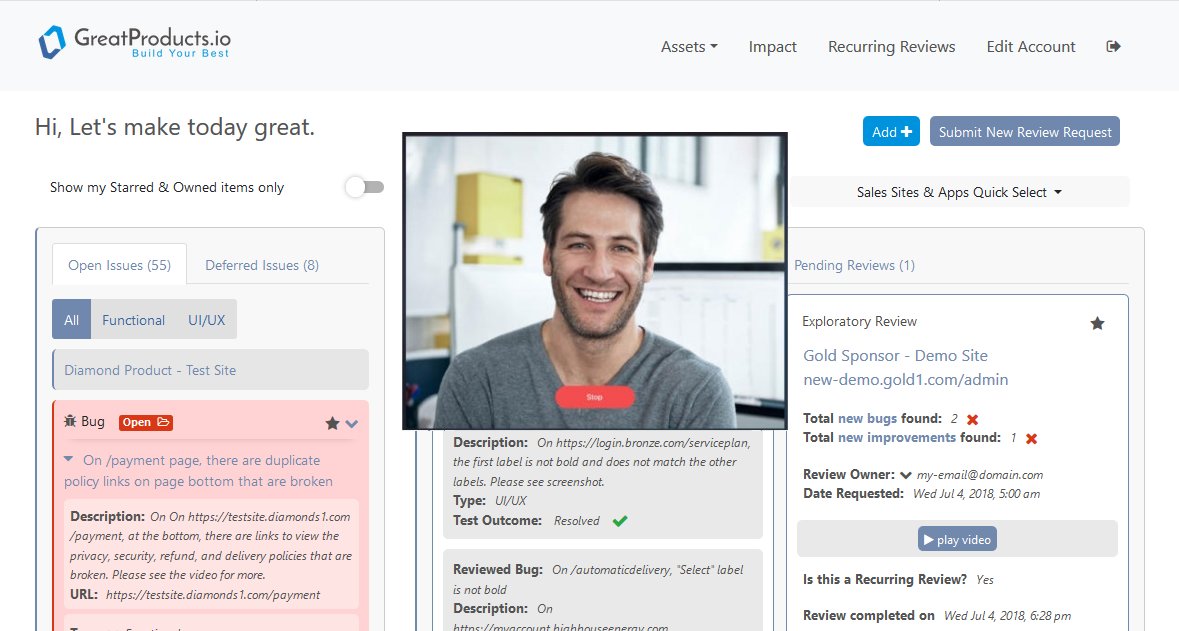Click the GreatProducts.io logo
This screenshot has width=1179, height=631.
135,42
